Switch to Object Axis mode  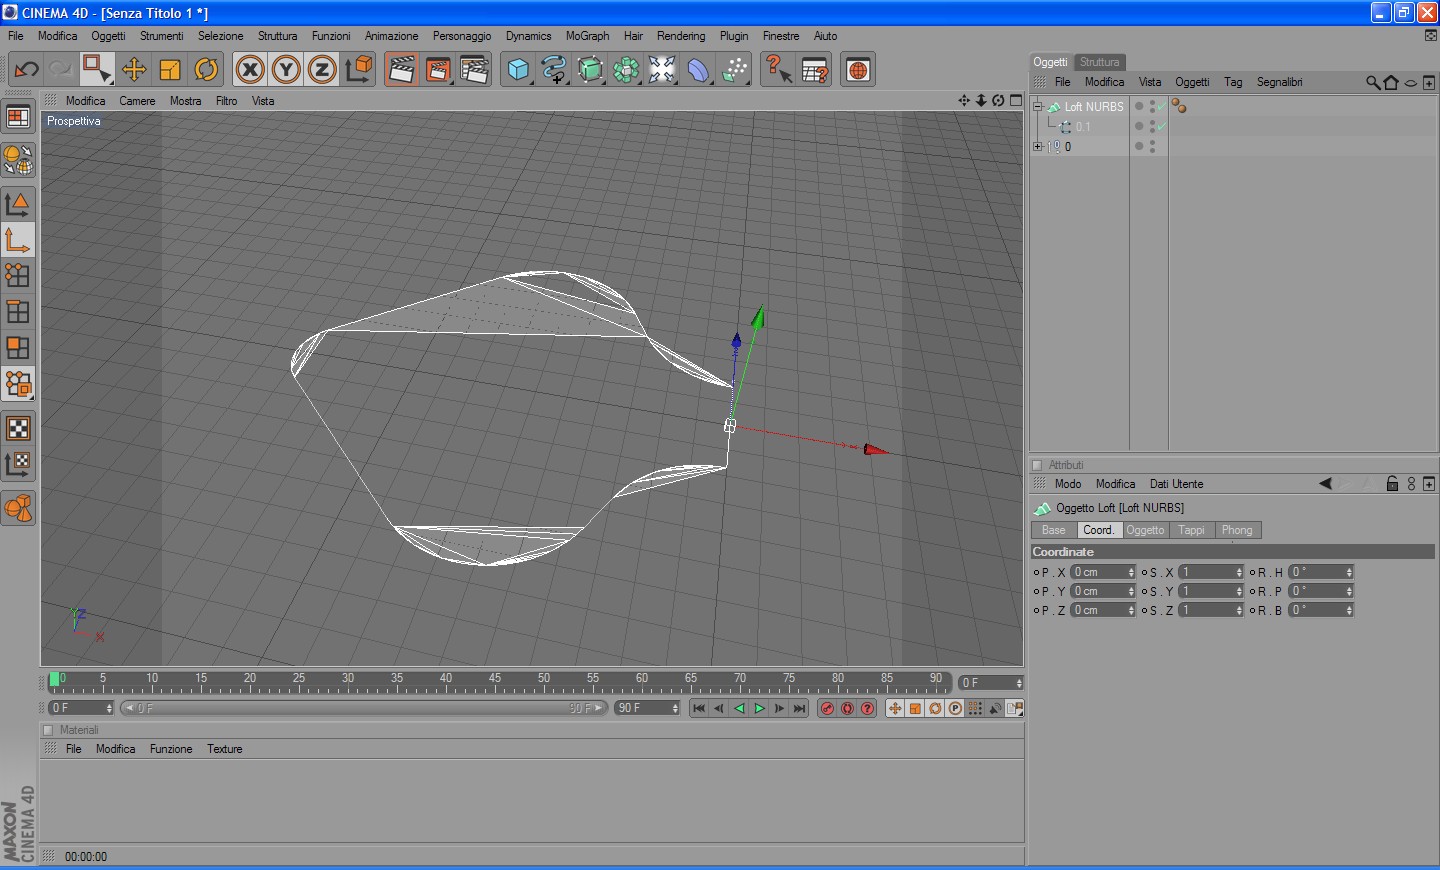pos(18,240)
